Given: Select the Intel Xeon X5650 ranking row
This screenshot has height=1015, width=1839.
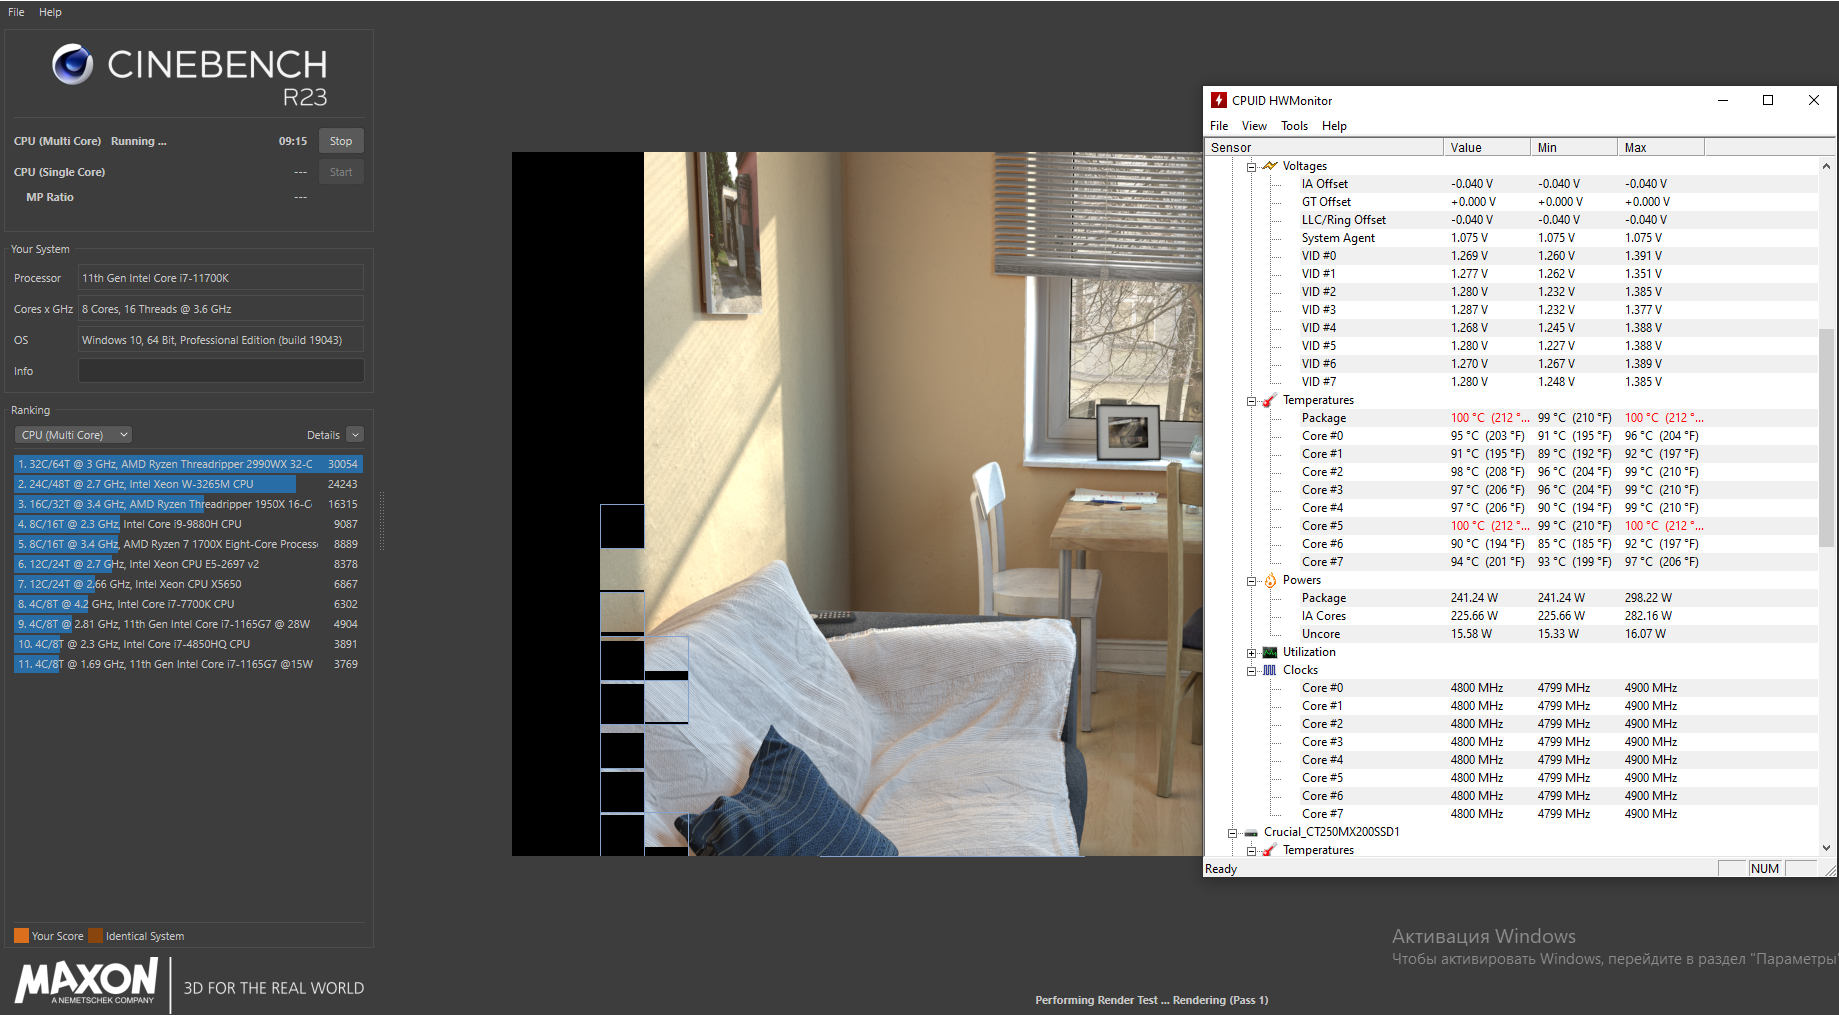Looking at the screenshot, I should tap(188, 584).
